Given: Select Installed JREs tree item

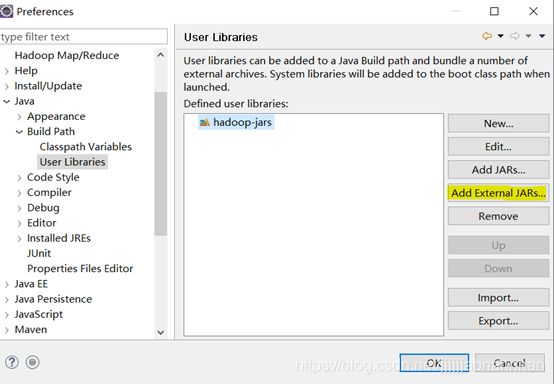Looking at the screenshot, I should [x=59, y=238].
